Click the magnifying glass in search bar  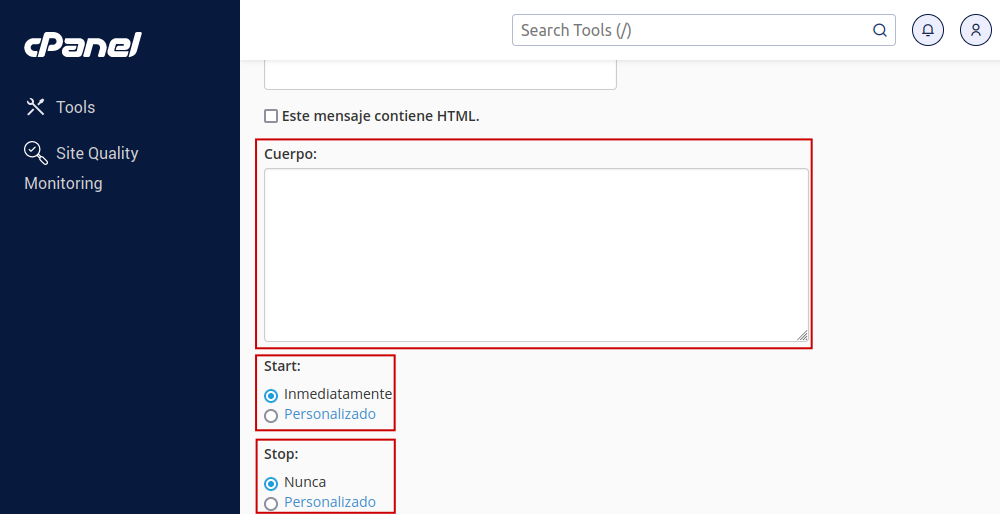[x=880, y=30]
